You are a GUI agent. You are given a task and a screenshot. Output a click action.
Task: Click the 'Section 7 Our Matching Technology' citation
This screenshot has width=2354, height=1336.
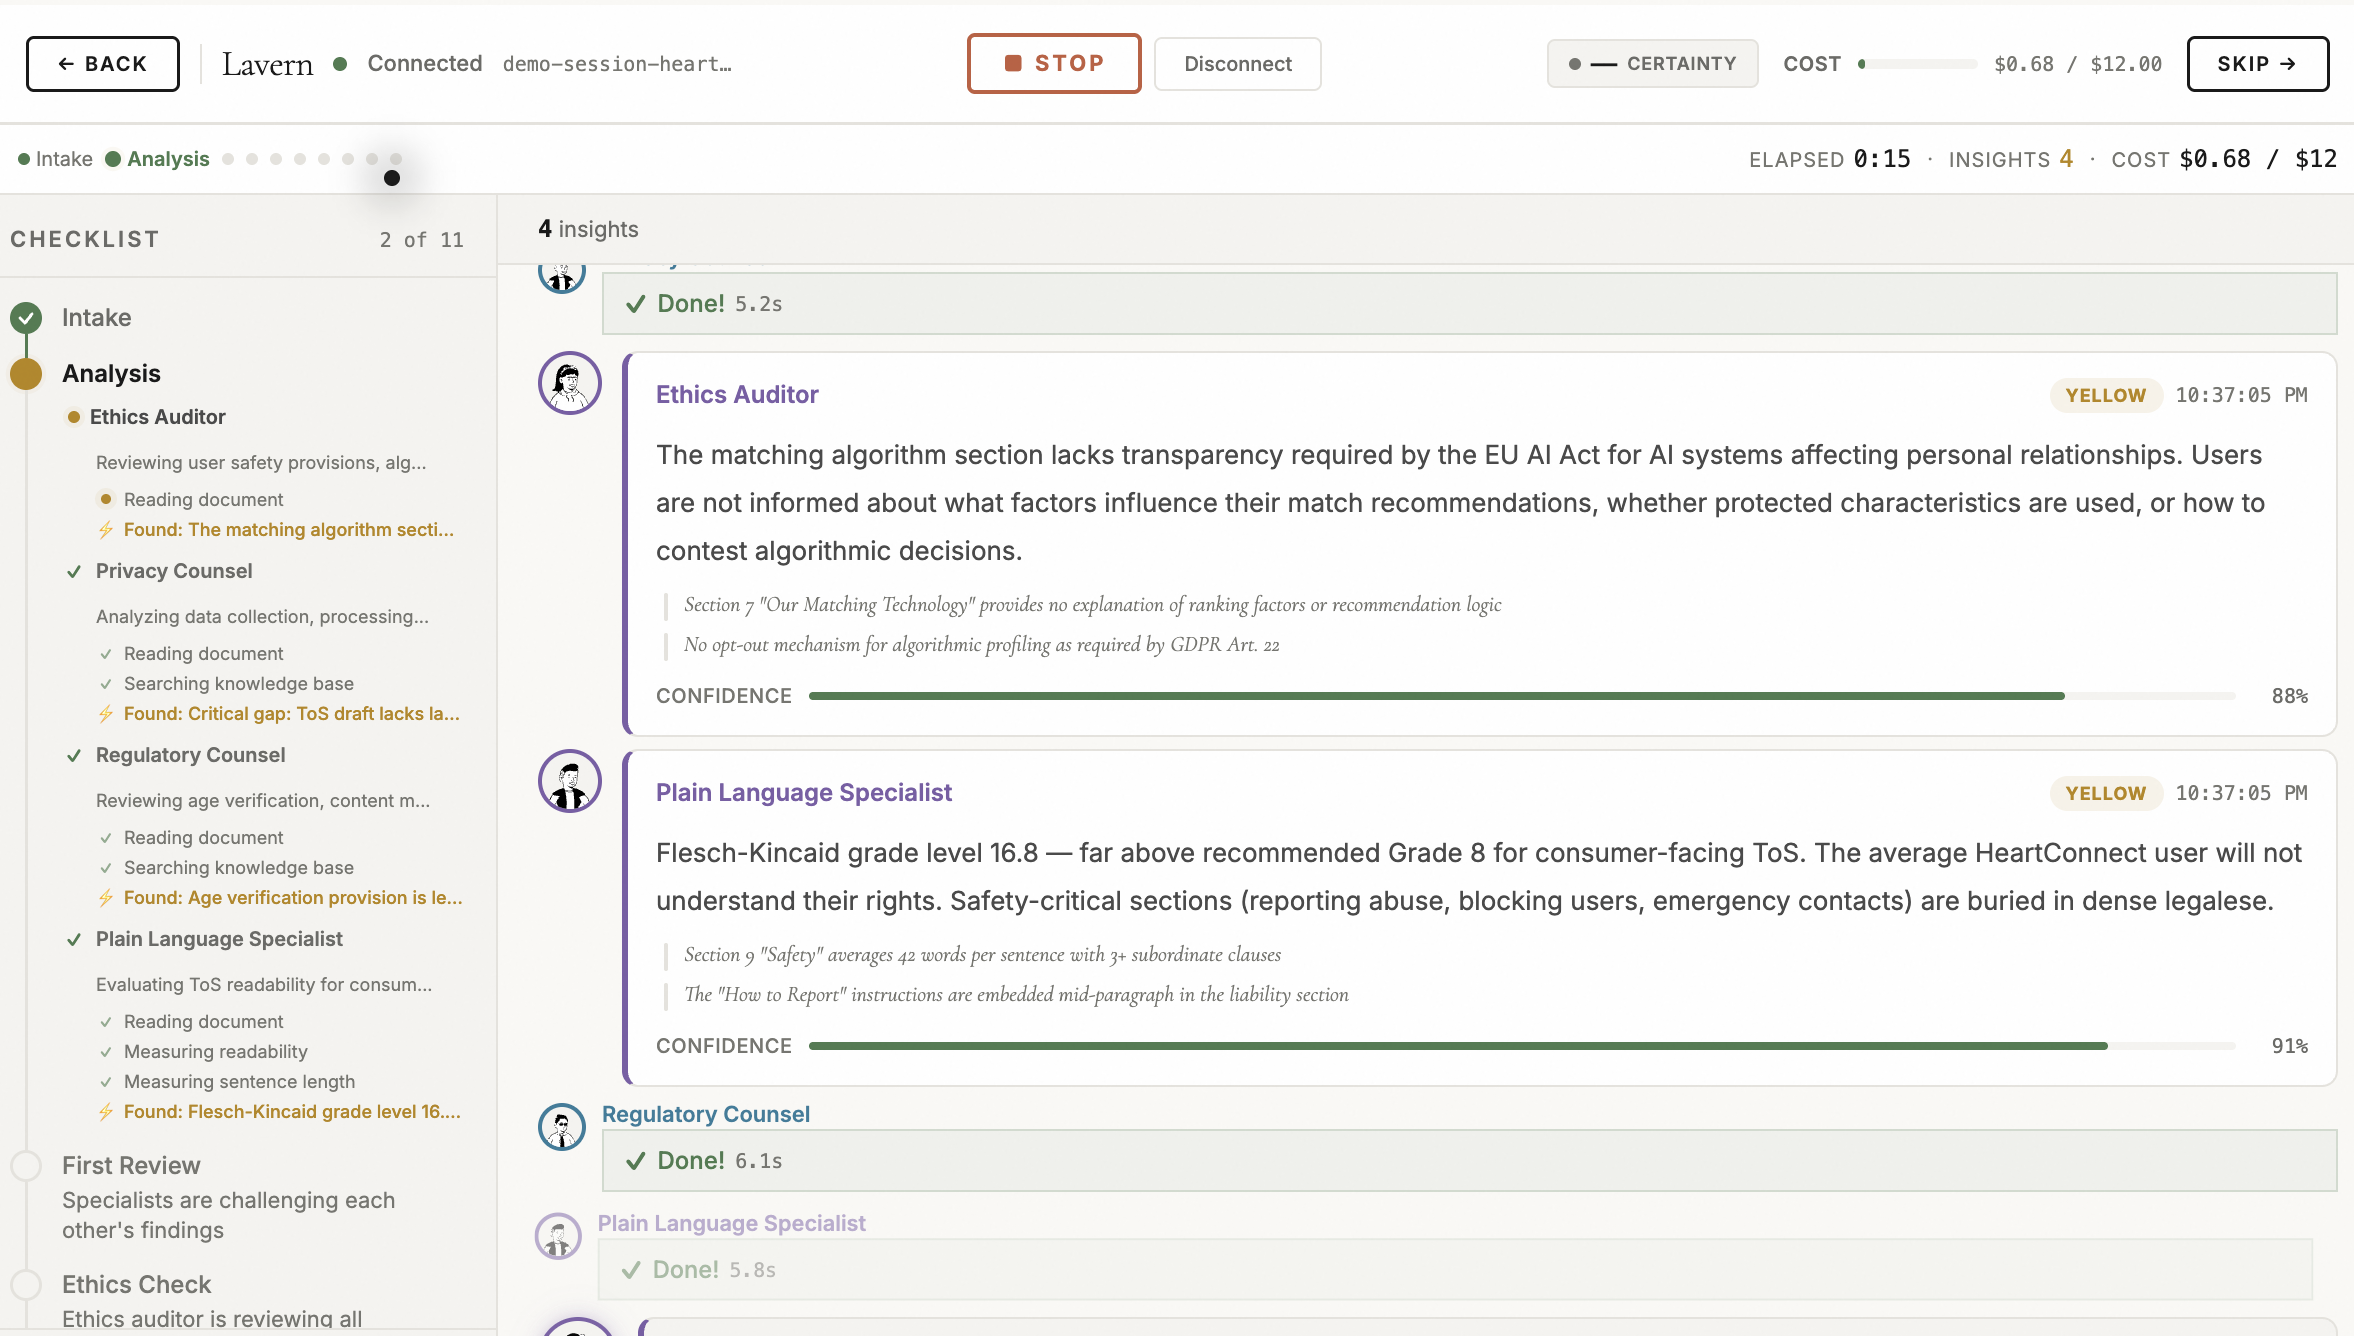point(1093,605)
